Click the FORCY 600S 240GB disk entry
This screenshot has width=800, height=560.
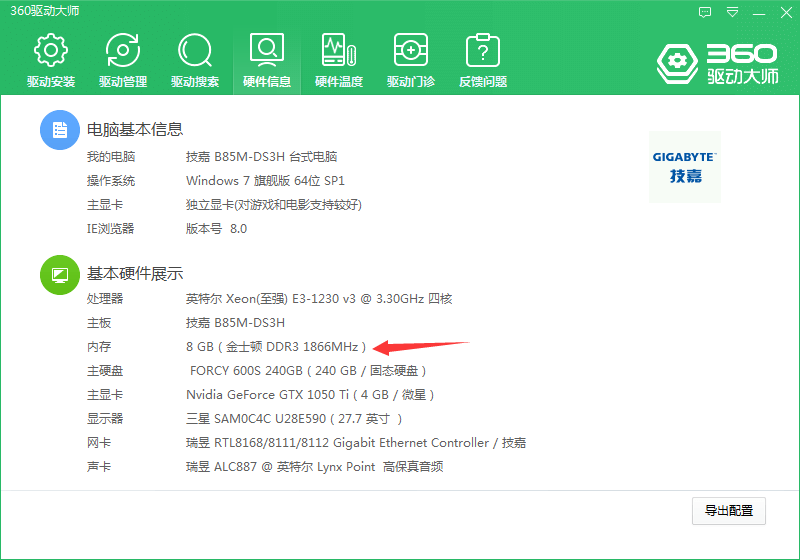[313, 371]
